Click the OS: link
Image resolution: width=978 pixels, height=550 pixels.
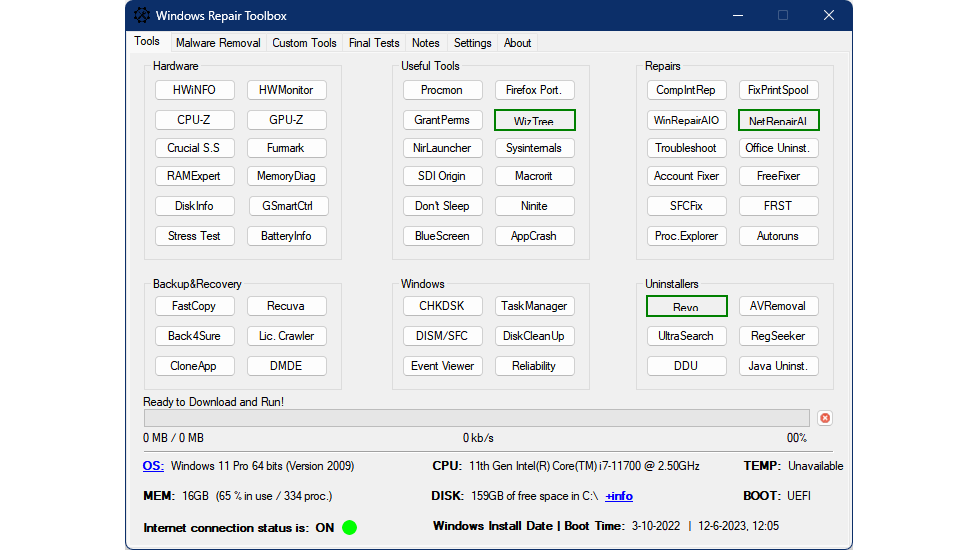coord(153,466)
